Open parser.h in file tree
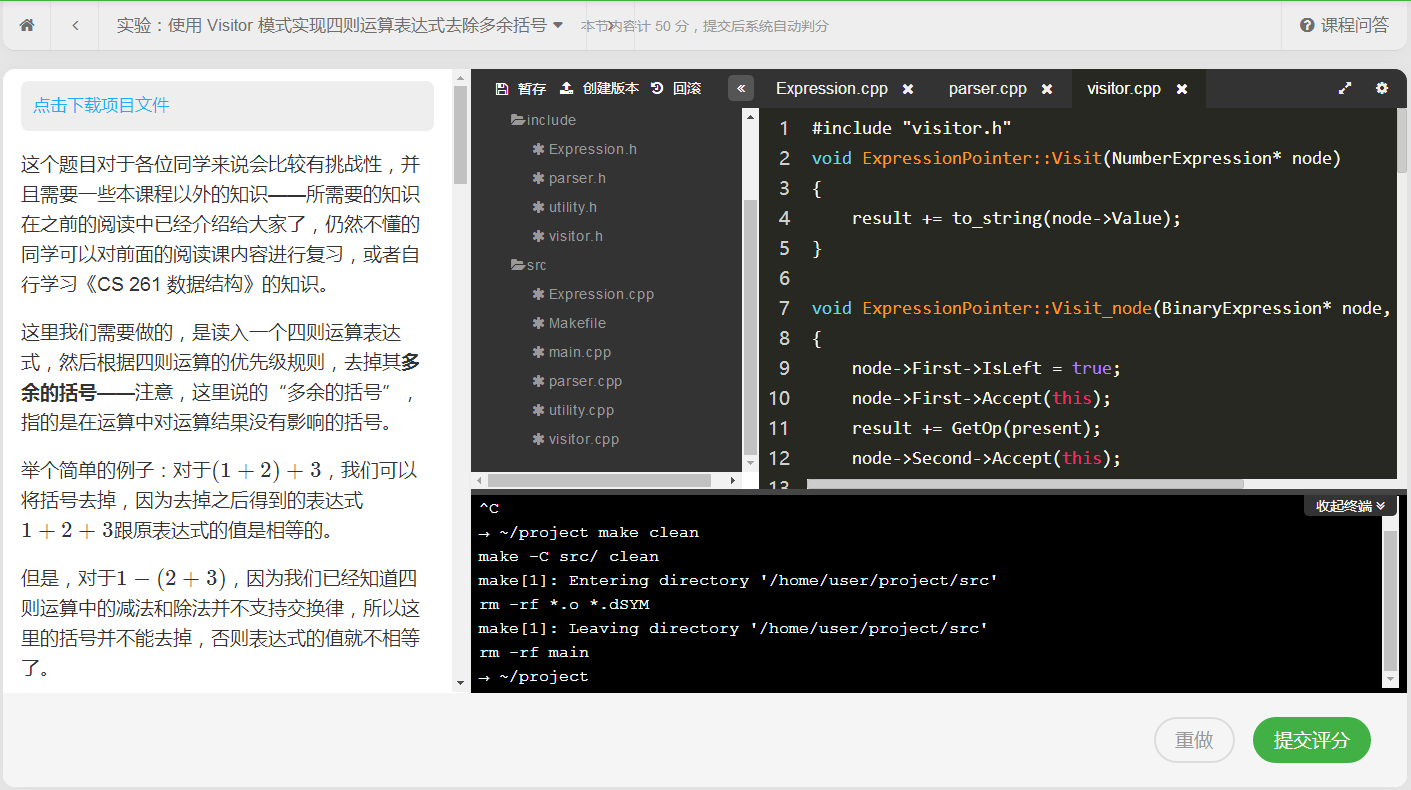1411x790 pixels. [577, 178]
